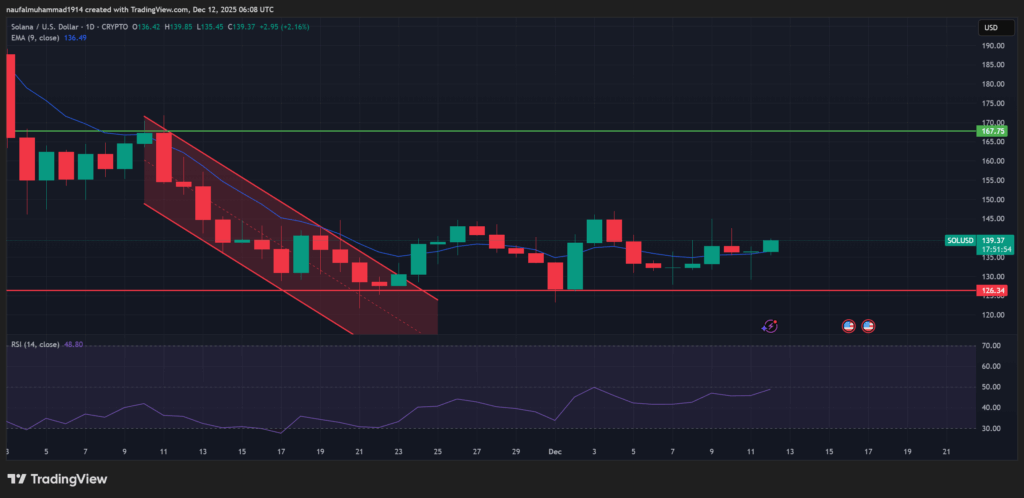Click the purple lightning event icon

click(x=771, y=325)
